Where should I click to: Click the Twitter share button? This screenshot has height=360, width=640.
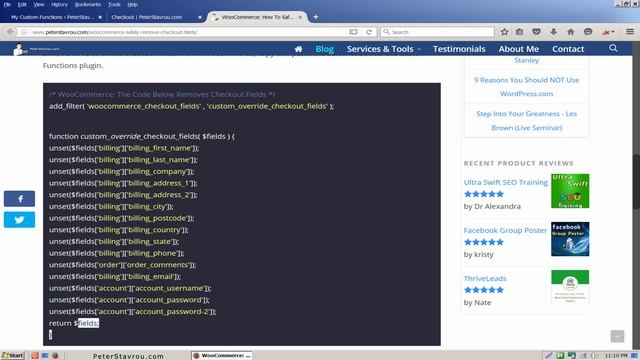[19, 220]
